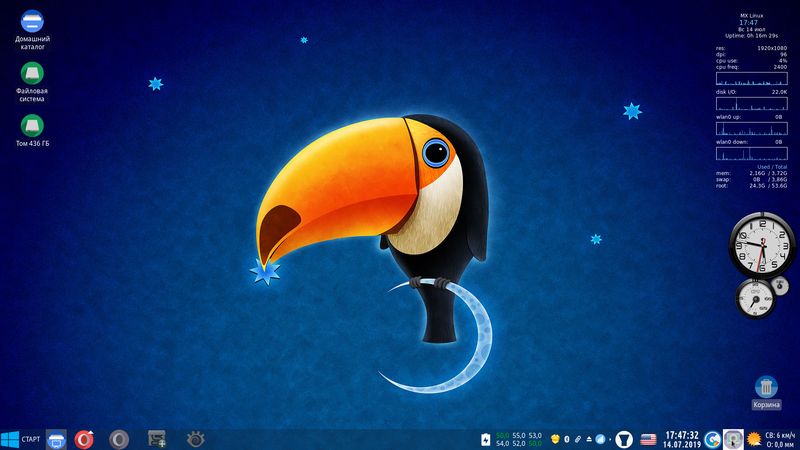Select the Том 436 ГБ volume icon
The height and width of the screenshot is (450, 800).
pos(32,131)
